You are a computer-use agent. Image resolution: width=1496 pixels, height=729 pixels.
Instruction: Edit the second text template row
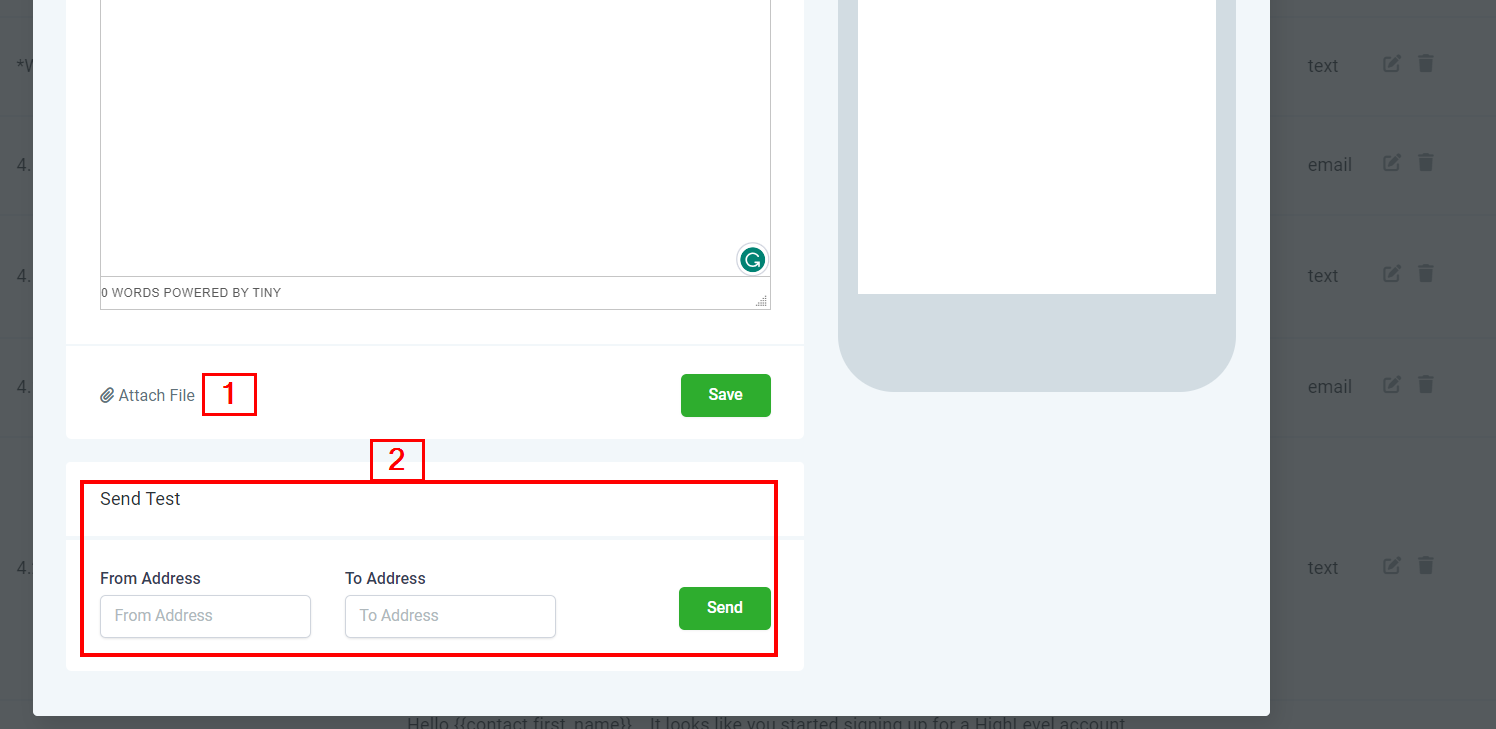pos(1392,274)
